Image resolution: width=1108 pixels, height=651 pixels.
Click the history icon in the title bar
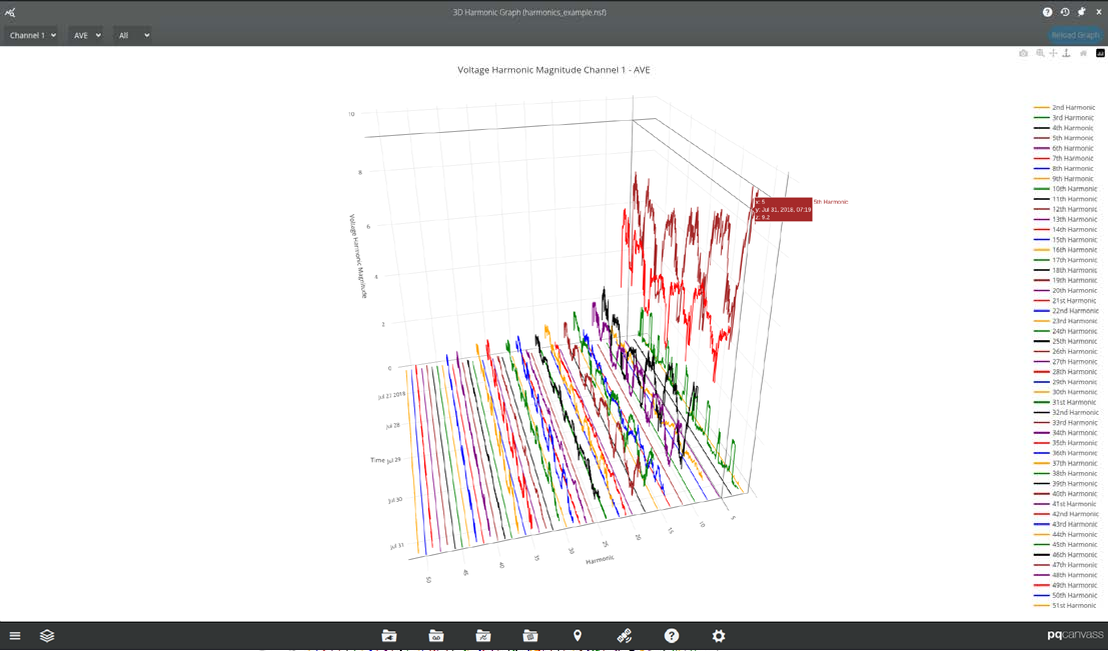1063,11
